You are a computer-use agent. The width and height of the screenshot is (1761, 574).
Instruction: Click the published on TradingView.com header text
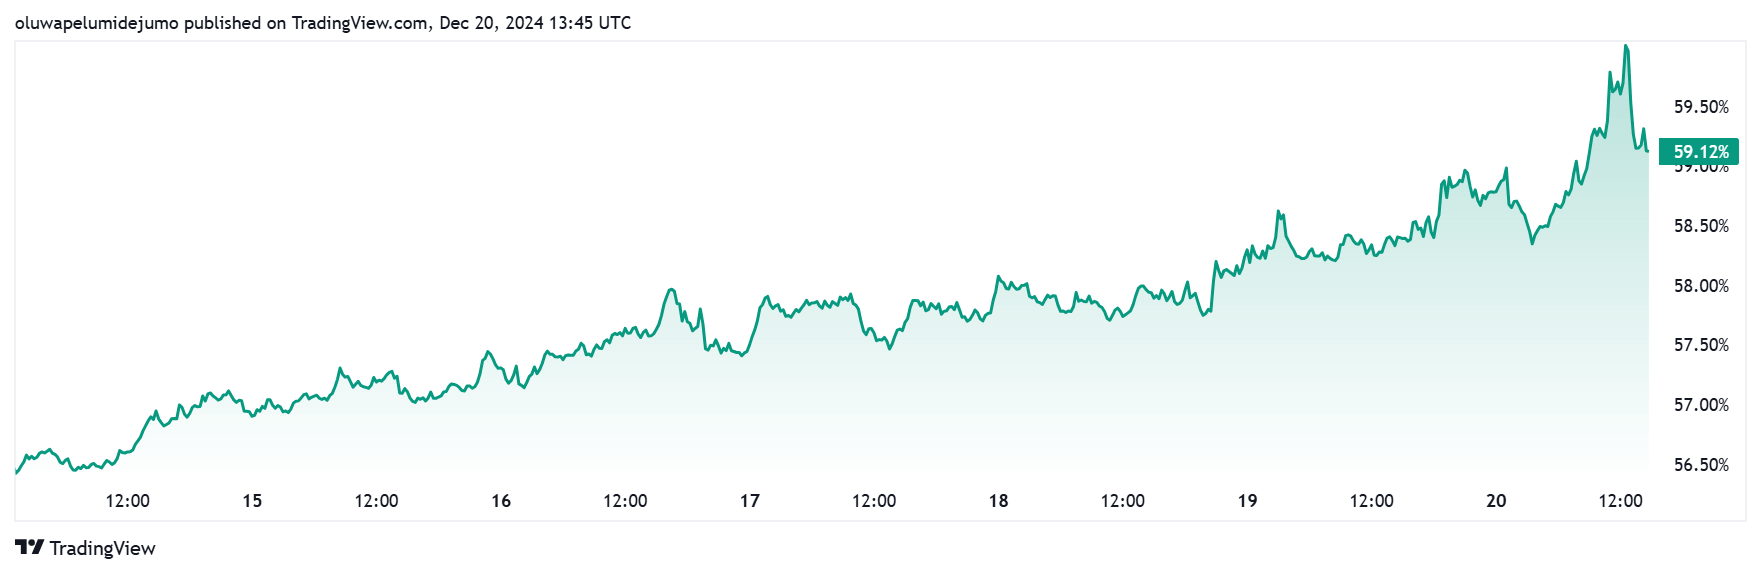(x=322, y=22)
